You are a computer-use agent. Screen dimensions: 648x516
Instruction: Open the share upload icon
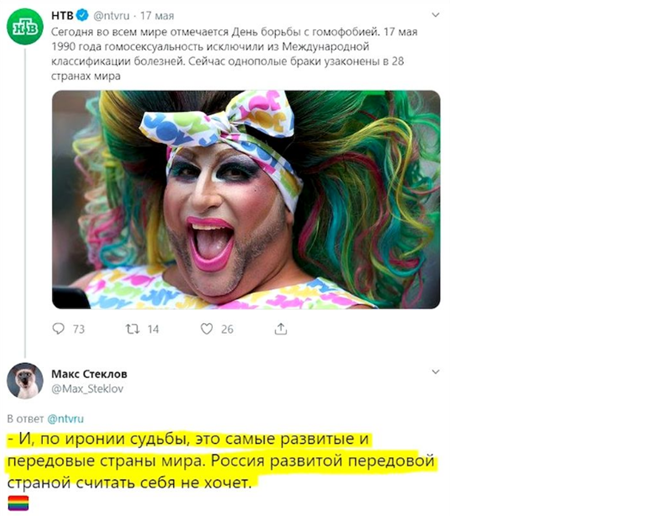[x=281, y=329]
